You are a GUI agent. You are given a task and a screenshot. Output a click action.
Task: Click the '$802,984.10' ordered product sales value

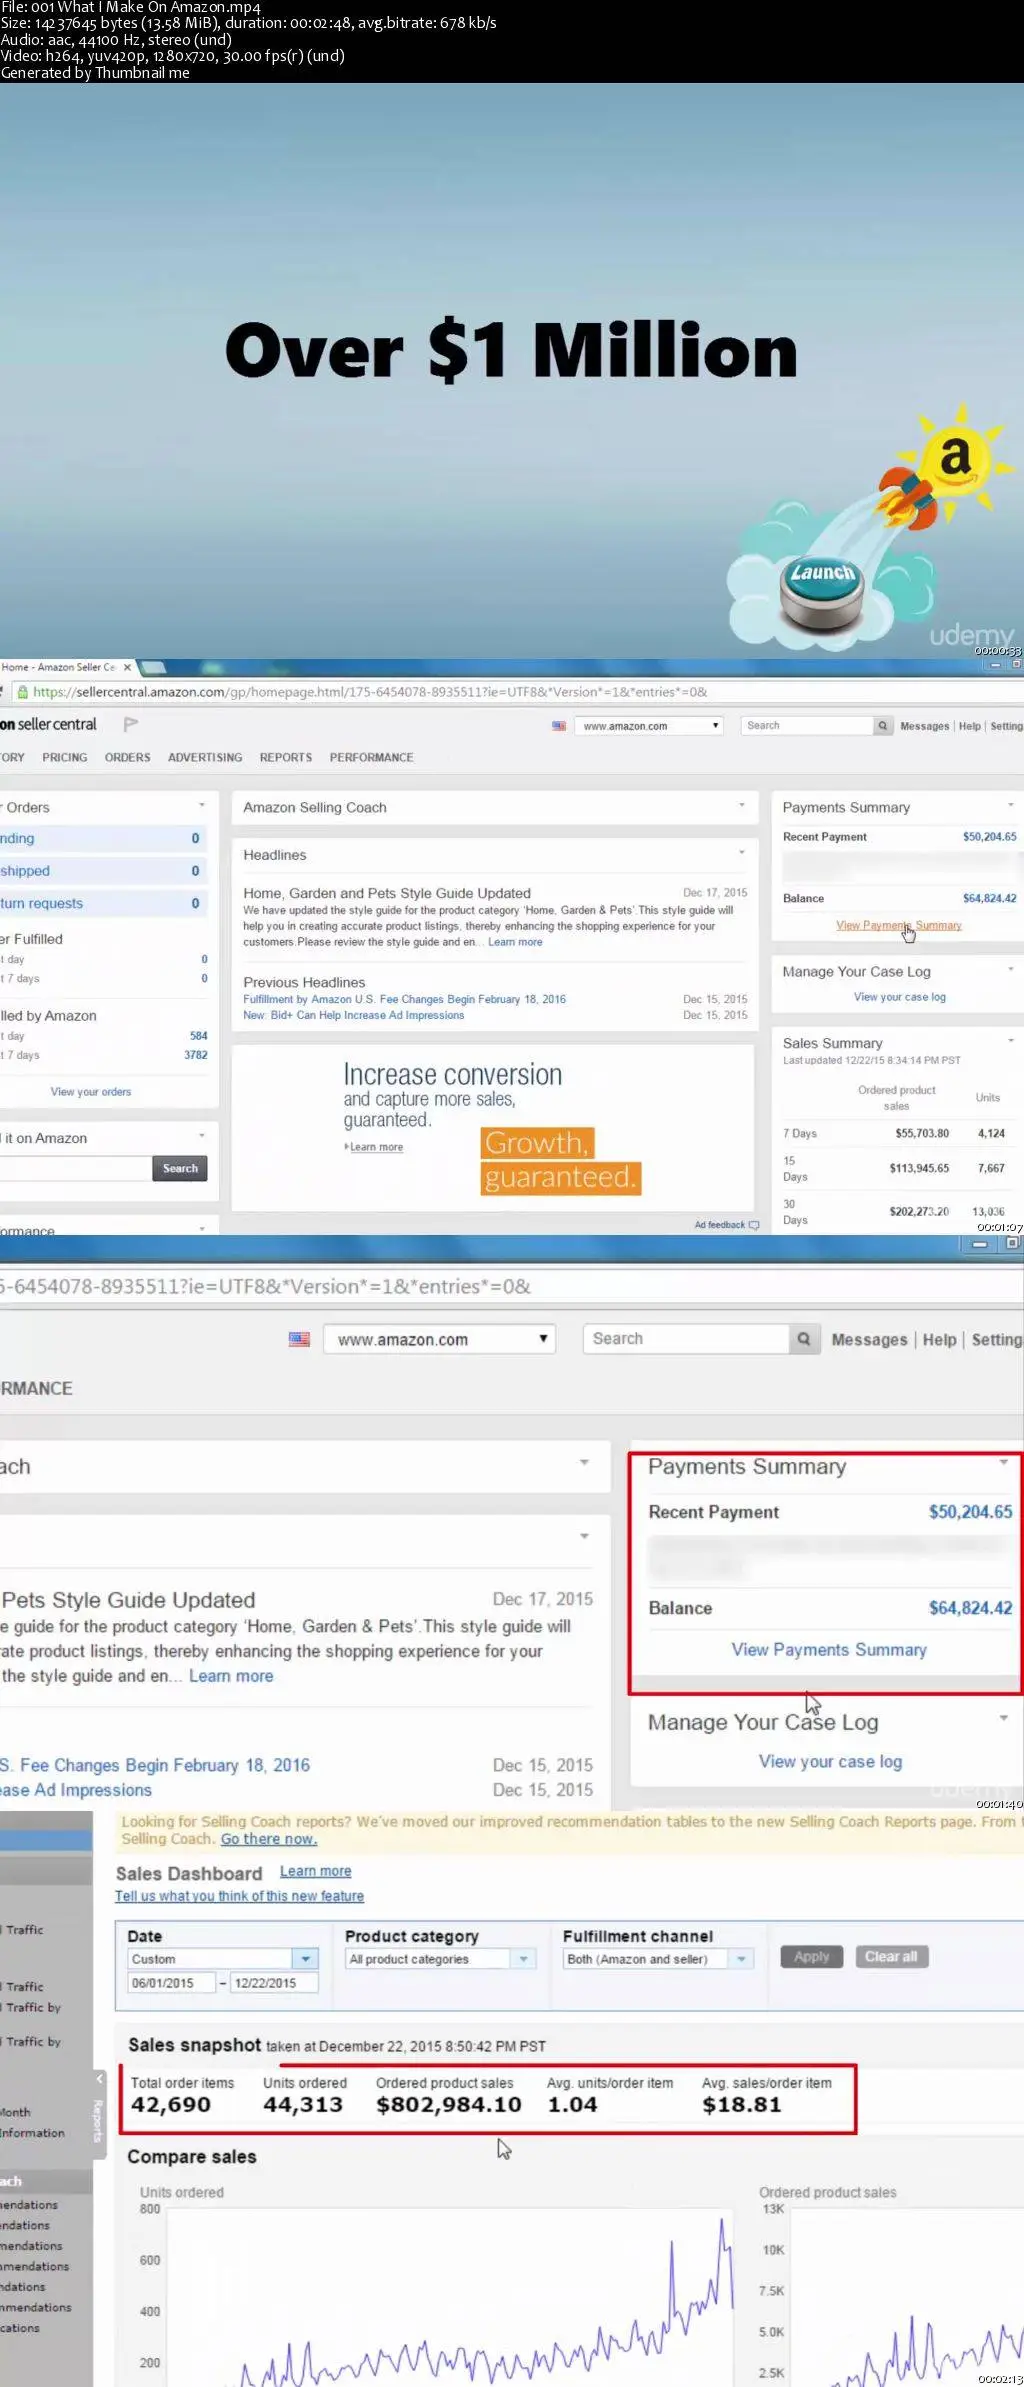point(449,2105)
